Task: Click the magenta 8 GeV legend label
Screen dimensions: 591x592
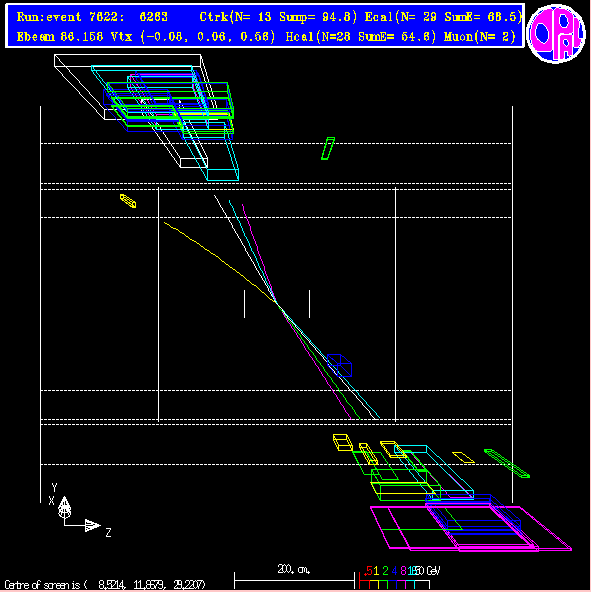Action: tap(403, 570)
